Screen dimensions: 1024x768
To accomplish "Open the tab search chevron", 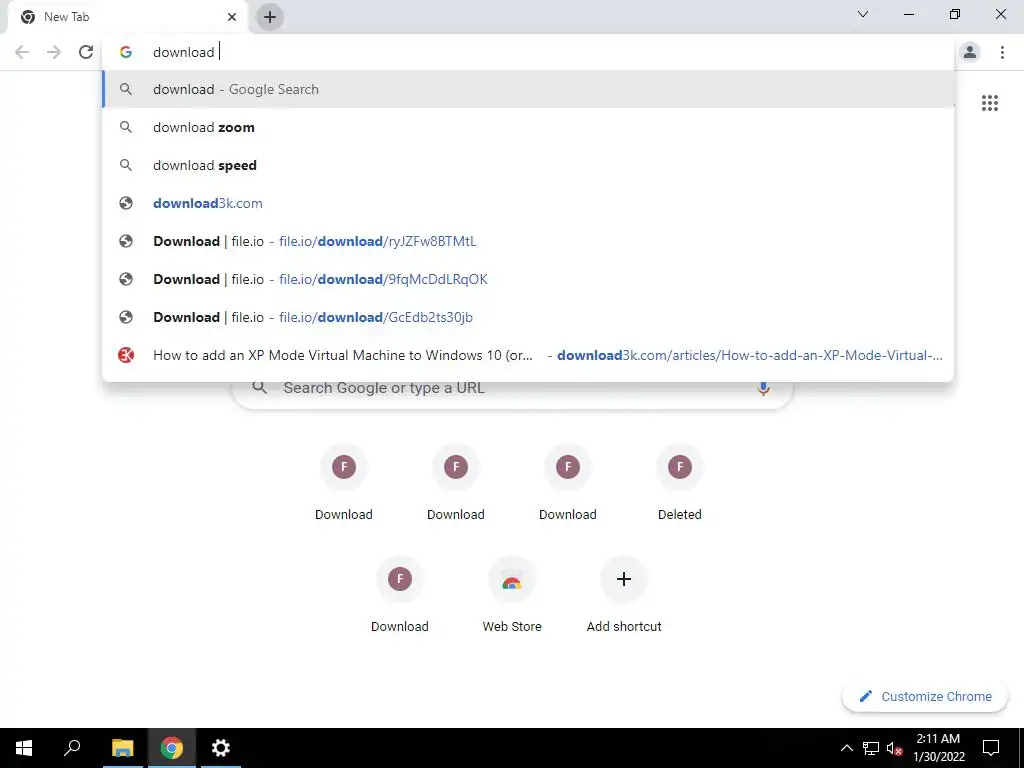I will 863,14.
